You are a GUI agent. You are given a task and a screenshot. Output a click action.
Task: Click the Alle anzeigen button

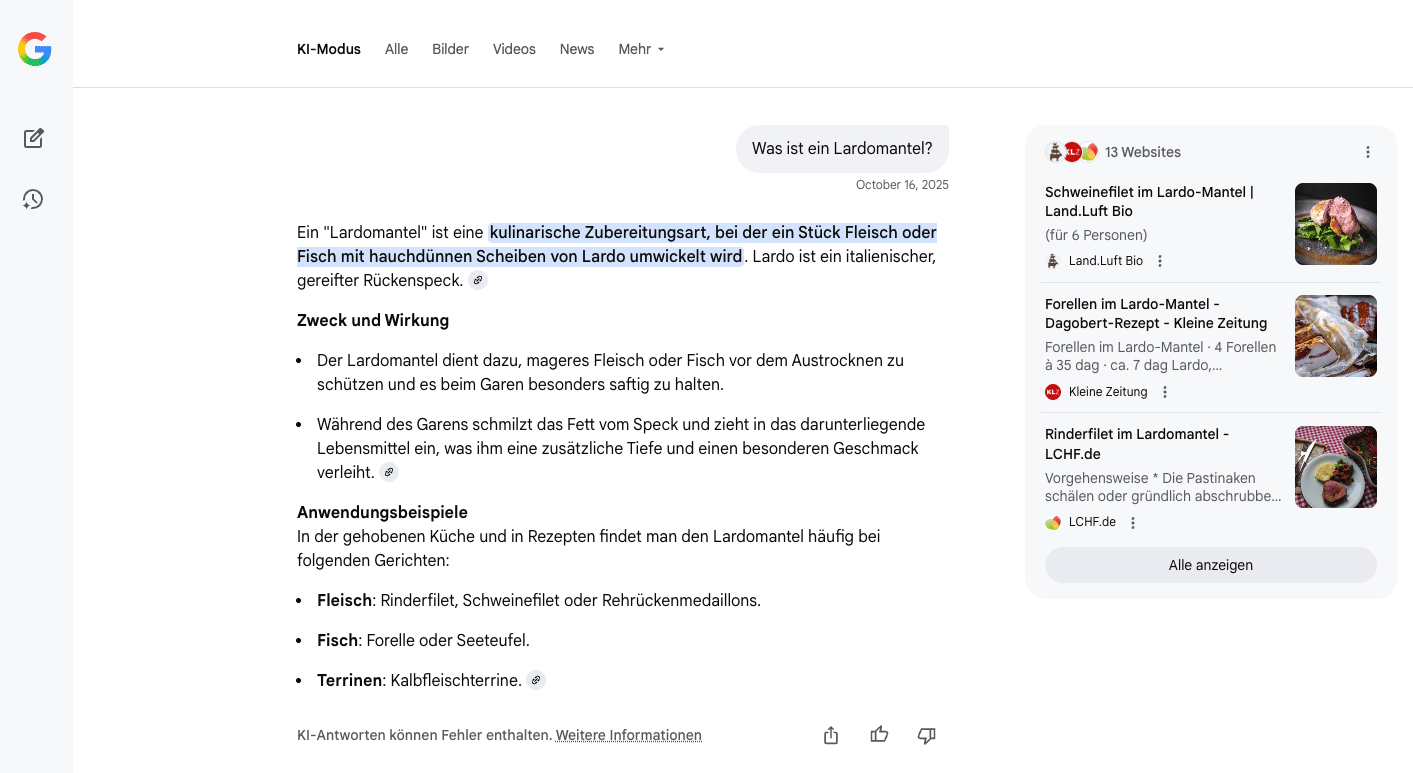click(x=1210, y=565)
